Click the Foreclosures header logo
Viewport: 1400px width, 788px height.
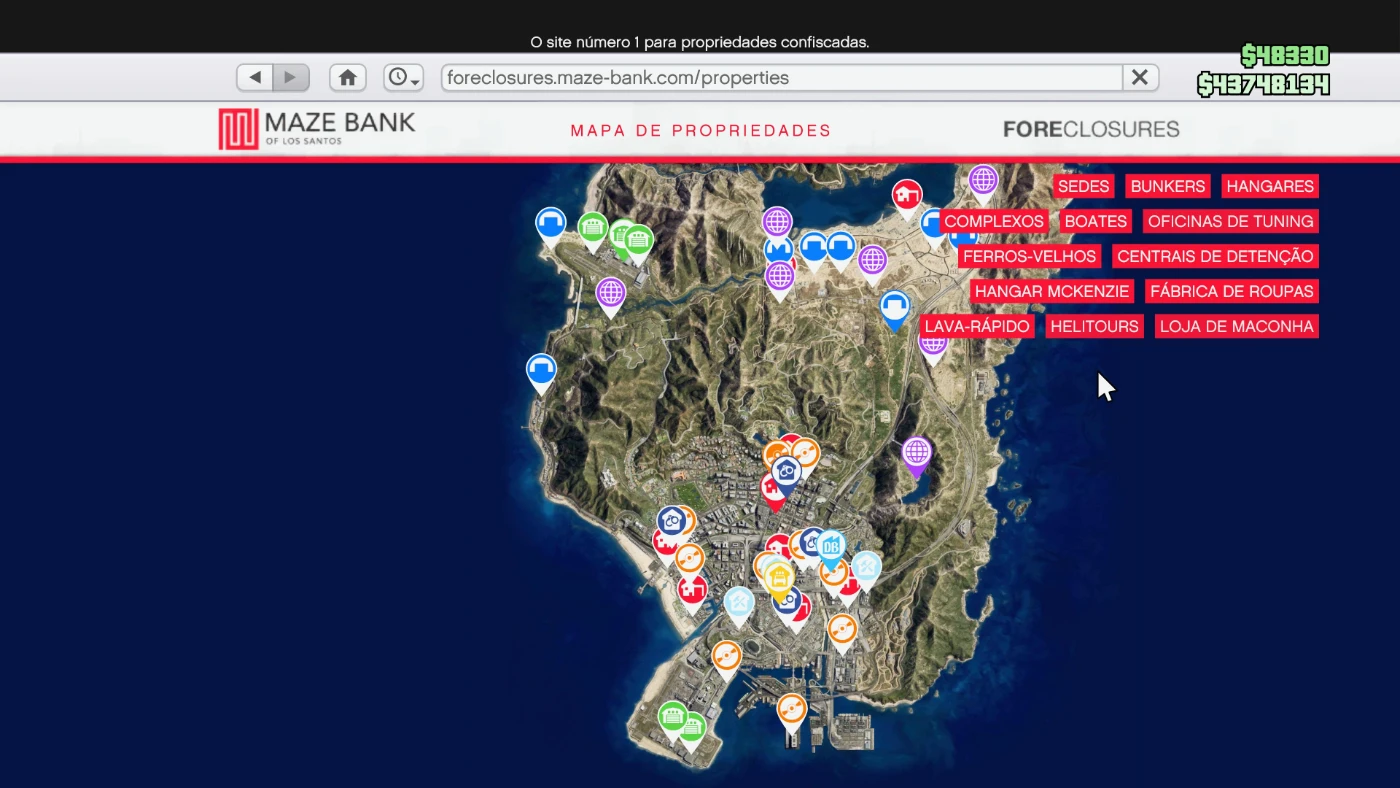1090,129
